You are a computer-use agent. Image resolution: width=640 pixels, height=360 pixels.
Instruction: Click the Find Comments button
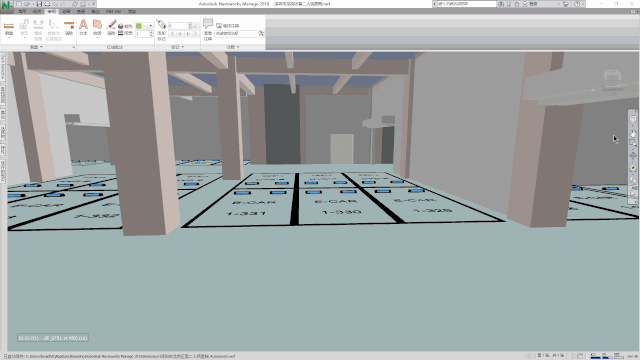(228, 26)
